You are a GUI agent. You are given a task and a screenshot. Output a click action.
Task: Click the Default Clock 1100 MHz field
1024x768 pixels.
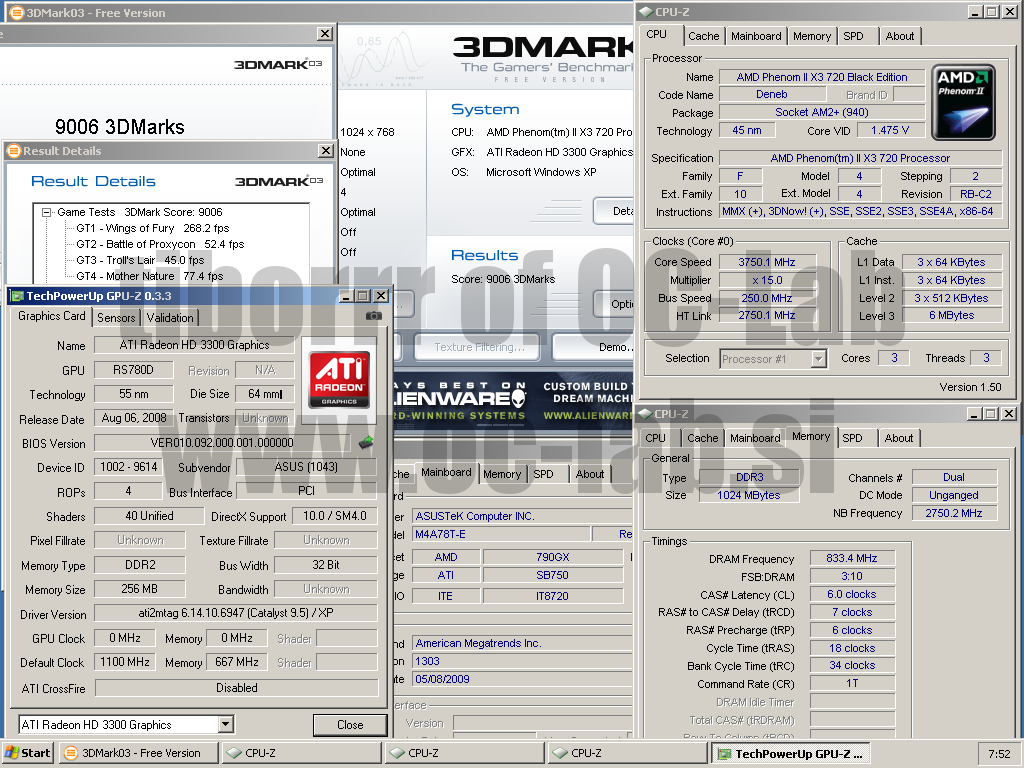[125, 662]
